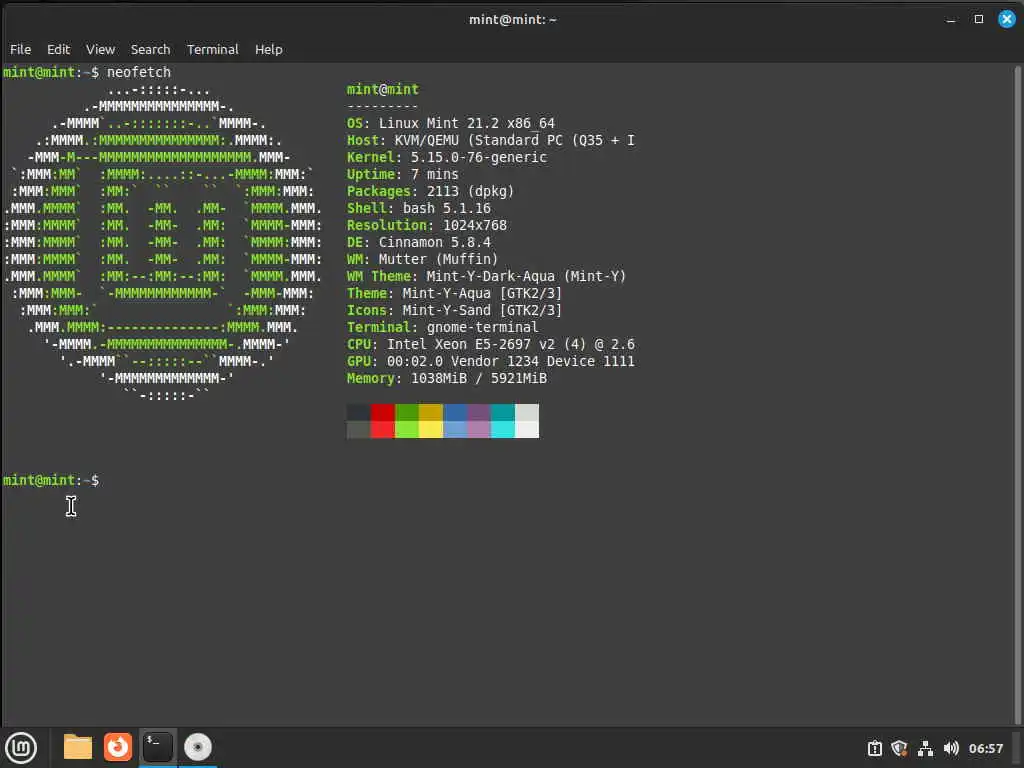Screen dimensions: 1024x768
Task: Open the Edit menu
Action: 58,50
